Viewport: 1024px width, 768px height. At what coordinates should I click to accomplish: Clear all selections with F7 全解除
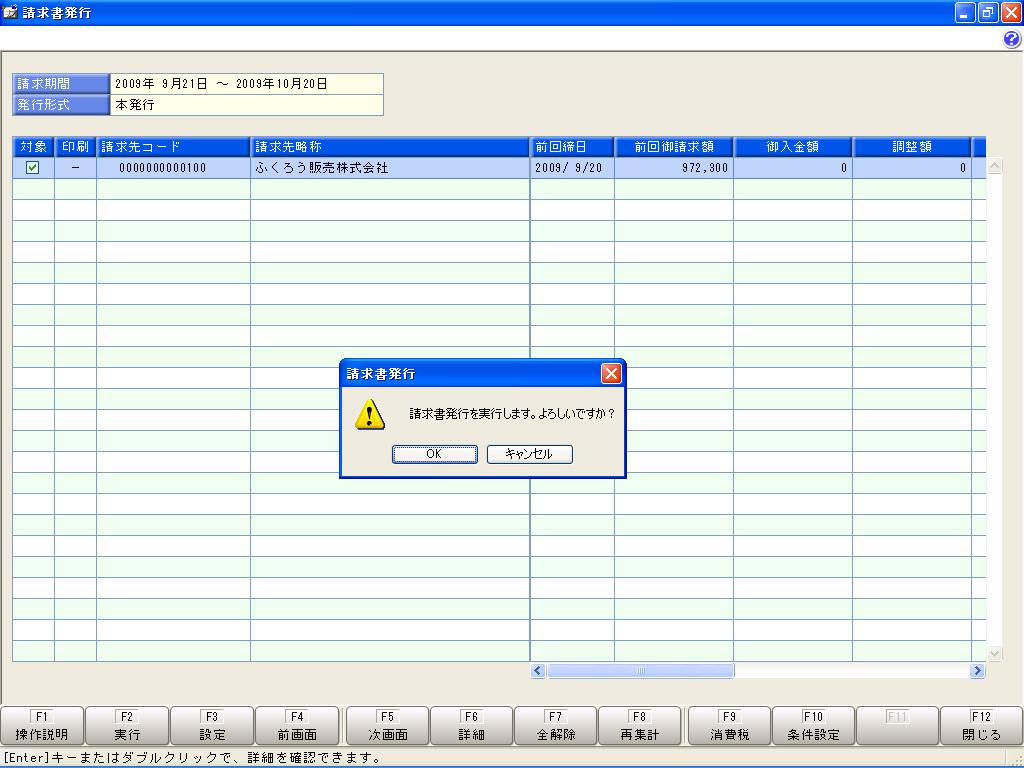pyautogui.click(x=556, y=726)
